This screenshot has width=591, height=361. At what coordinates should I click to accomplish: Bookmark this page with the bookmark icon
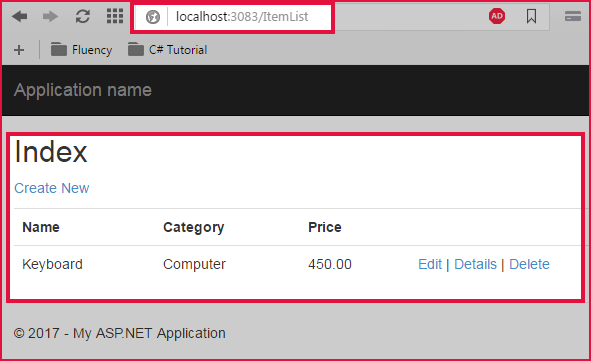[531, 16]
